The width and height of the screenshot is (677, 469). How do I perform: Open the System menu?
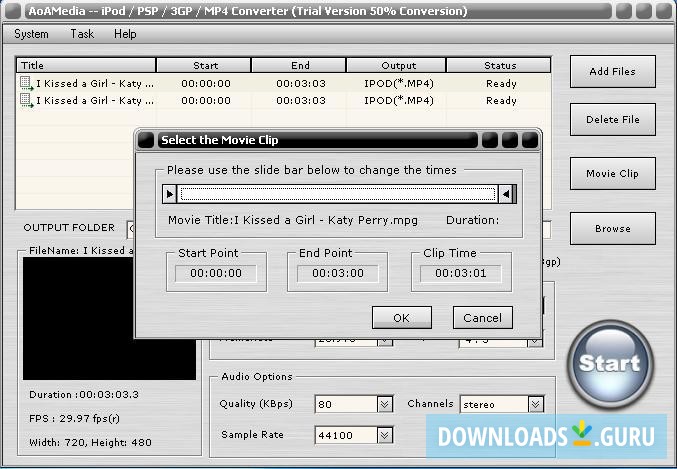31,34
